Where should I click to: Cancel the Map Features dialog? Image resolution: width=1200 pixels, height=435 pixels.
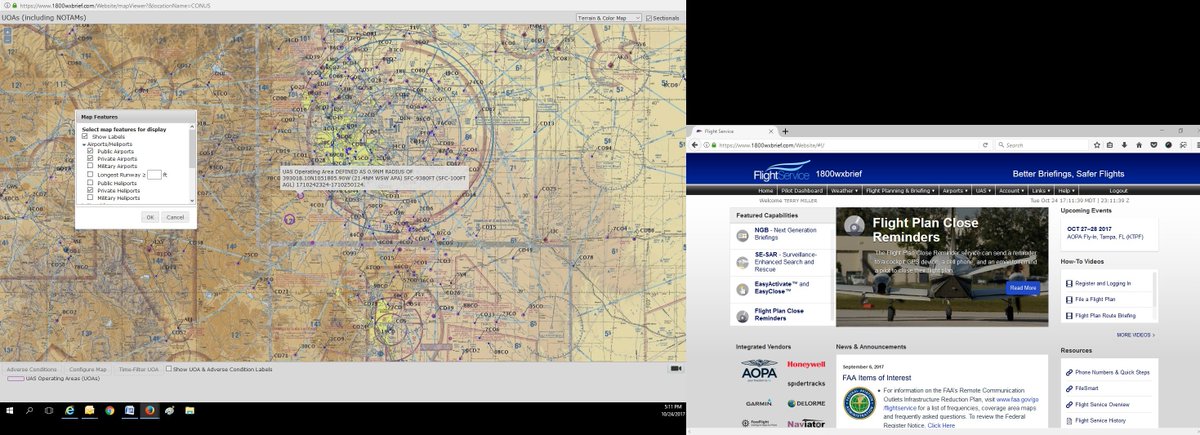(175, 216)
